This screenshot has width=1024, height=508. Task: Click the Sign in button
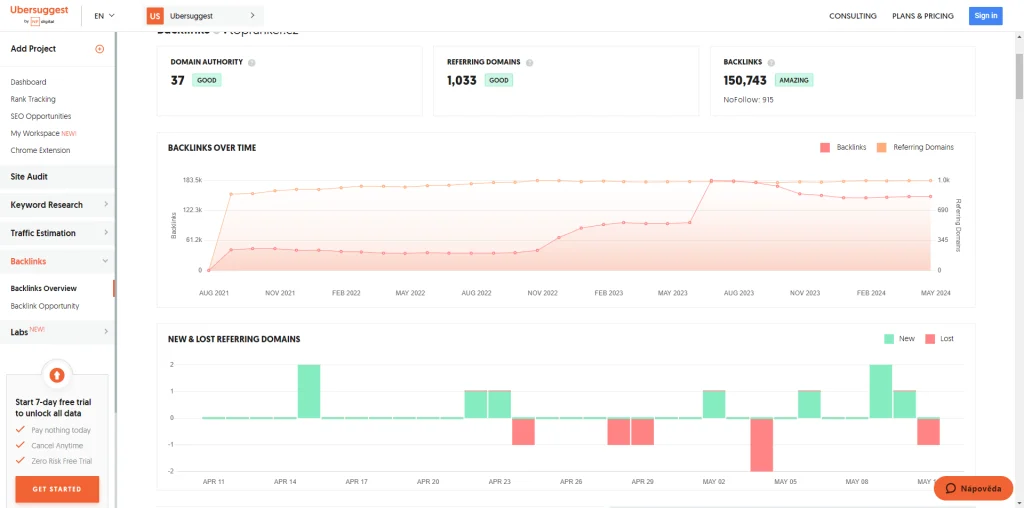pyautogui.click(x=985, y=16)
